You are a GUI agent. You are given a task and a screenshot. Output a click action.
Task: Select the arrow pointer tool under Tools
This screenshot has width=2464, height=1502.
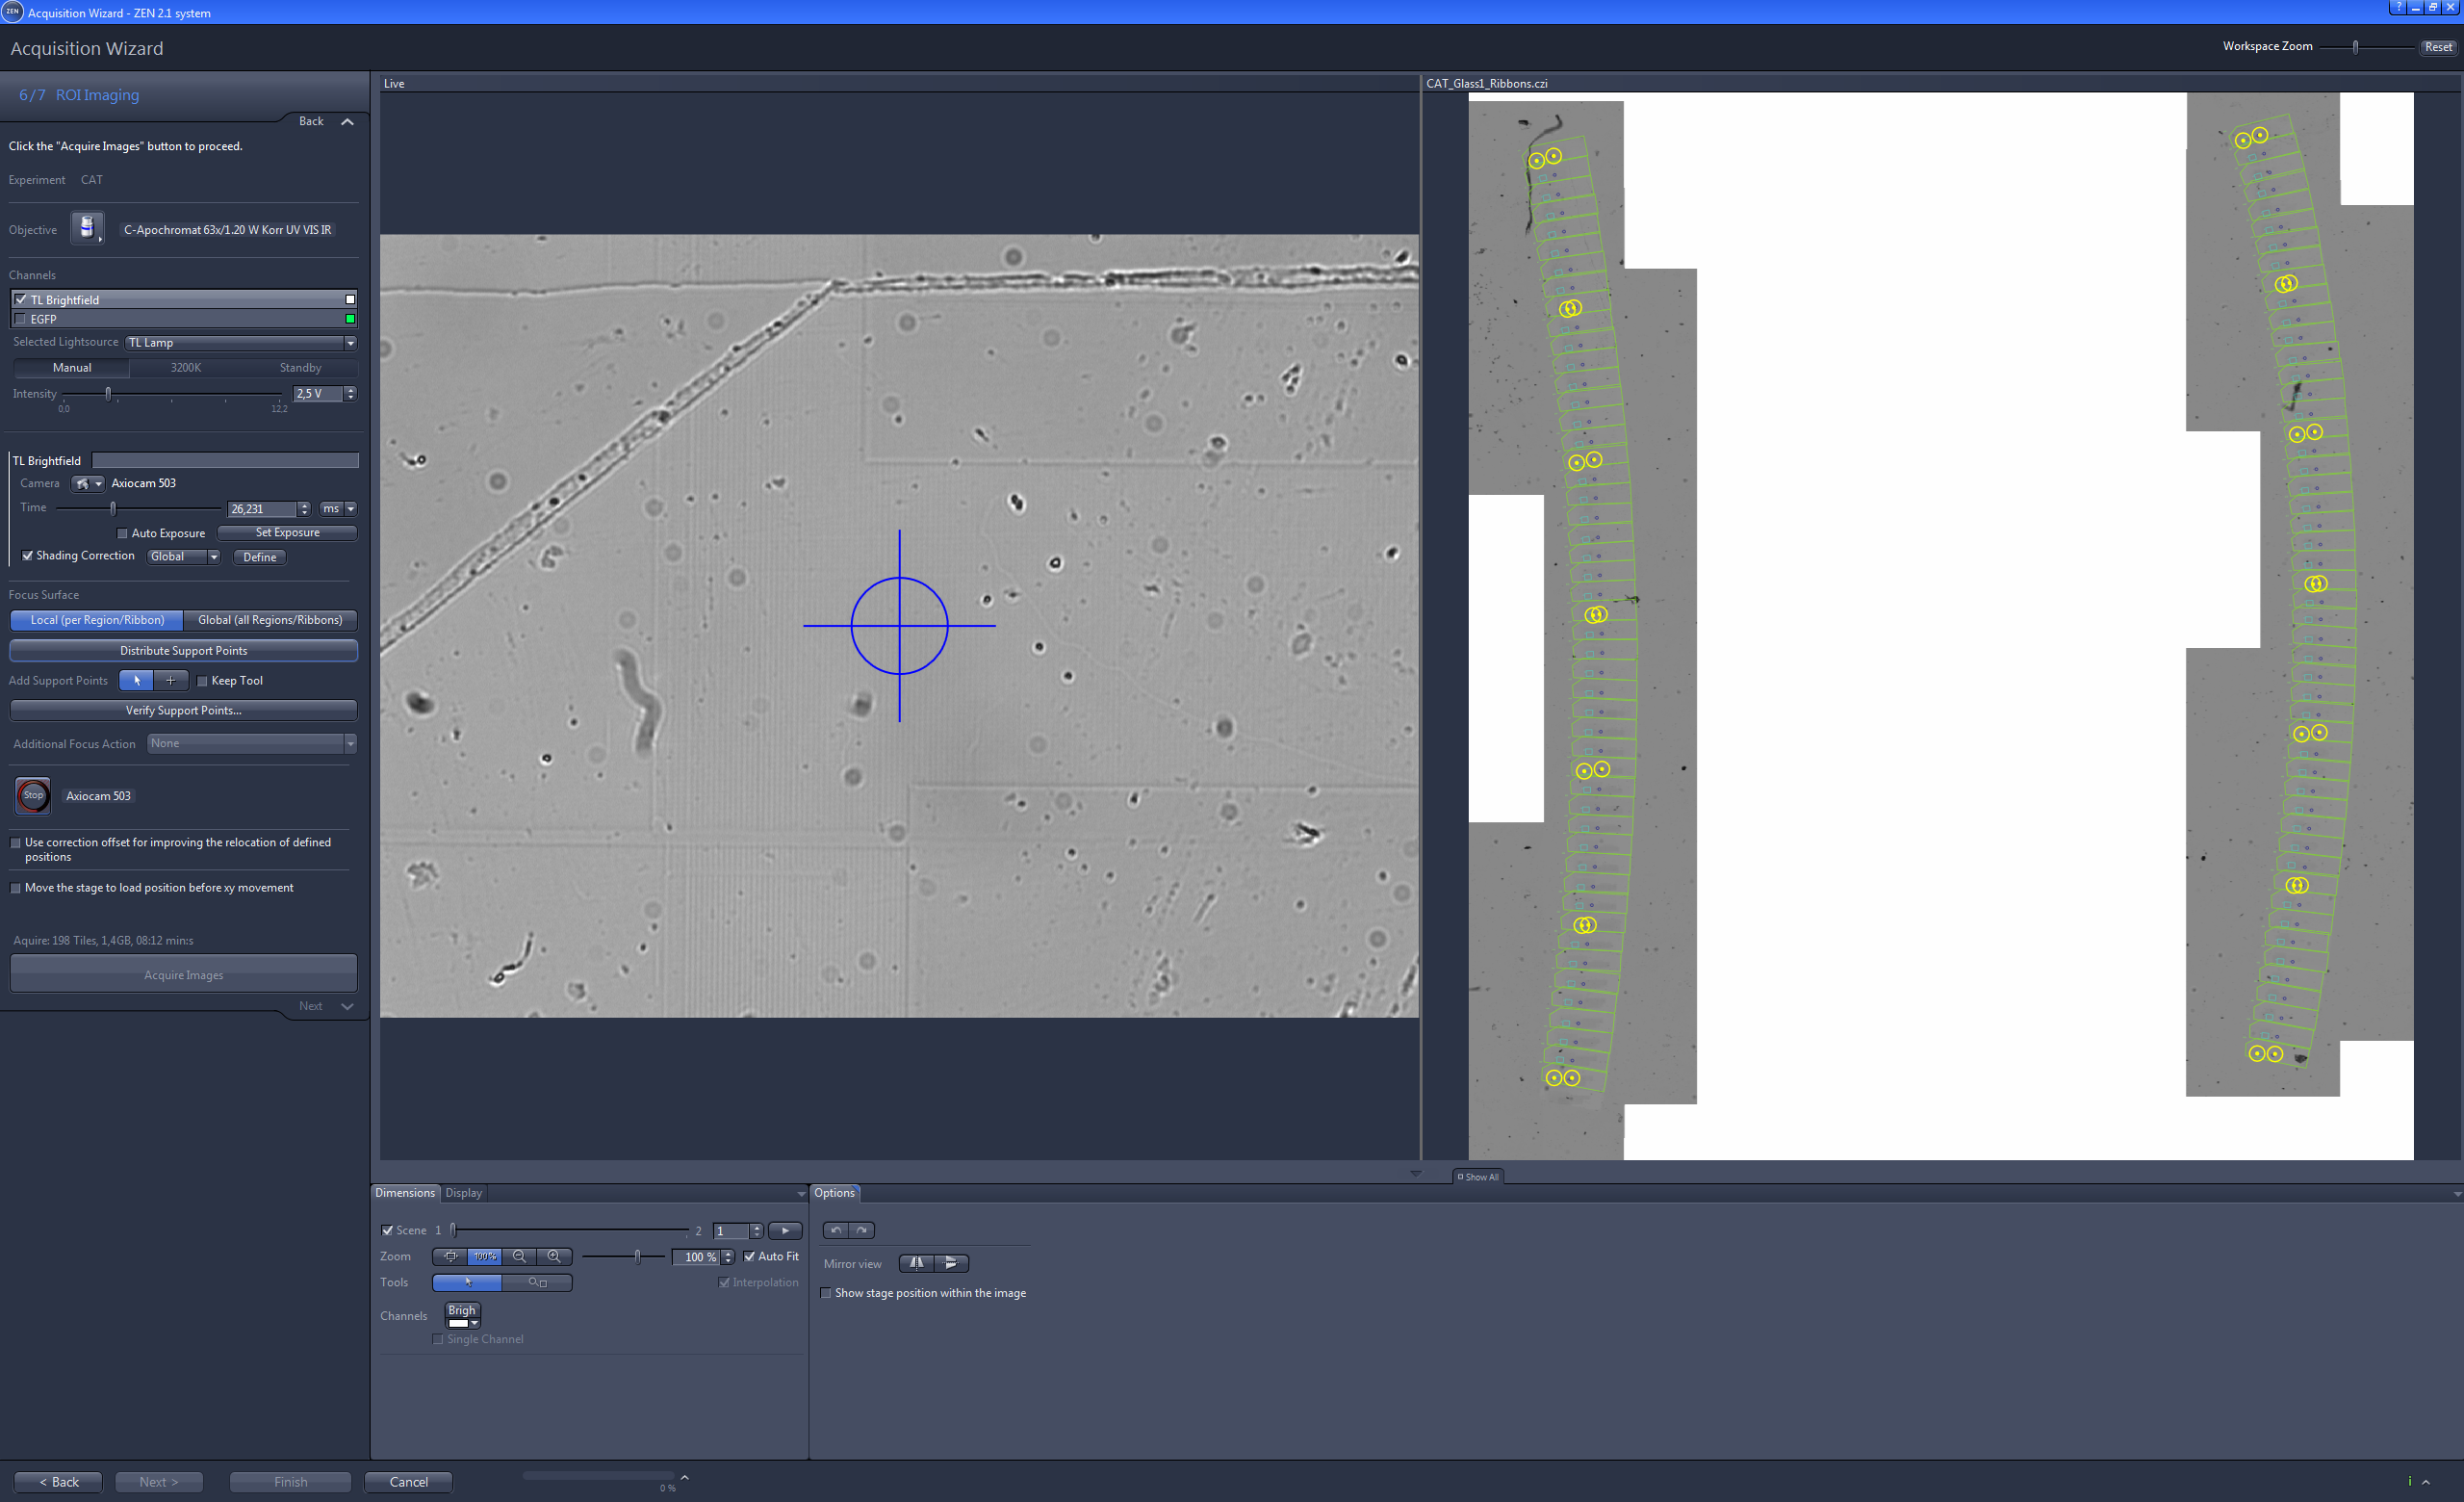click(466, 1282)
